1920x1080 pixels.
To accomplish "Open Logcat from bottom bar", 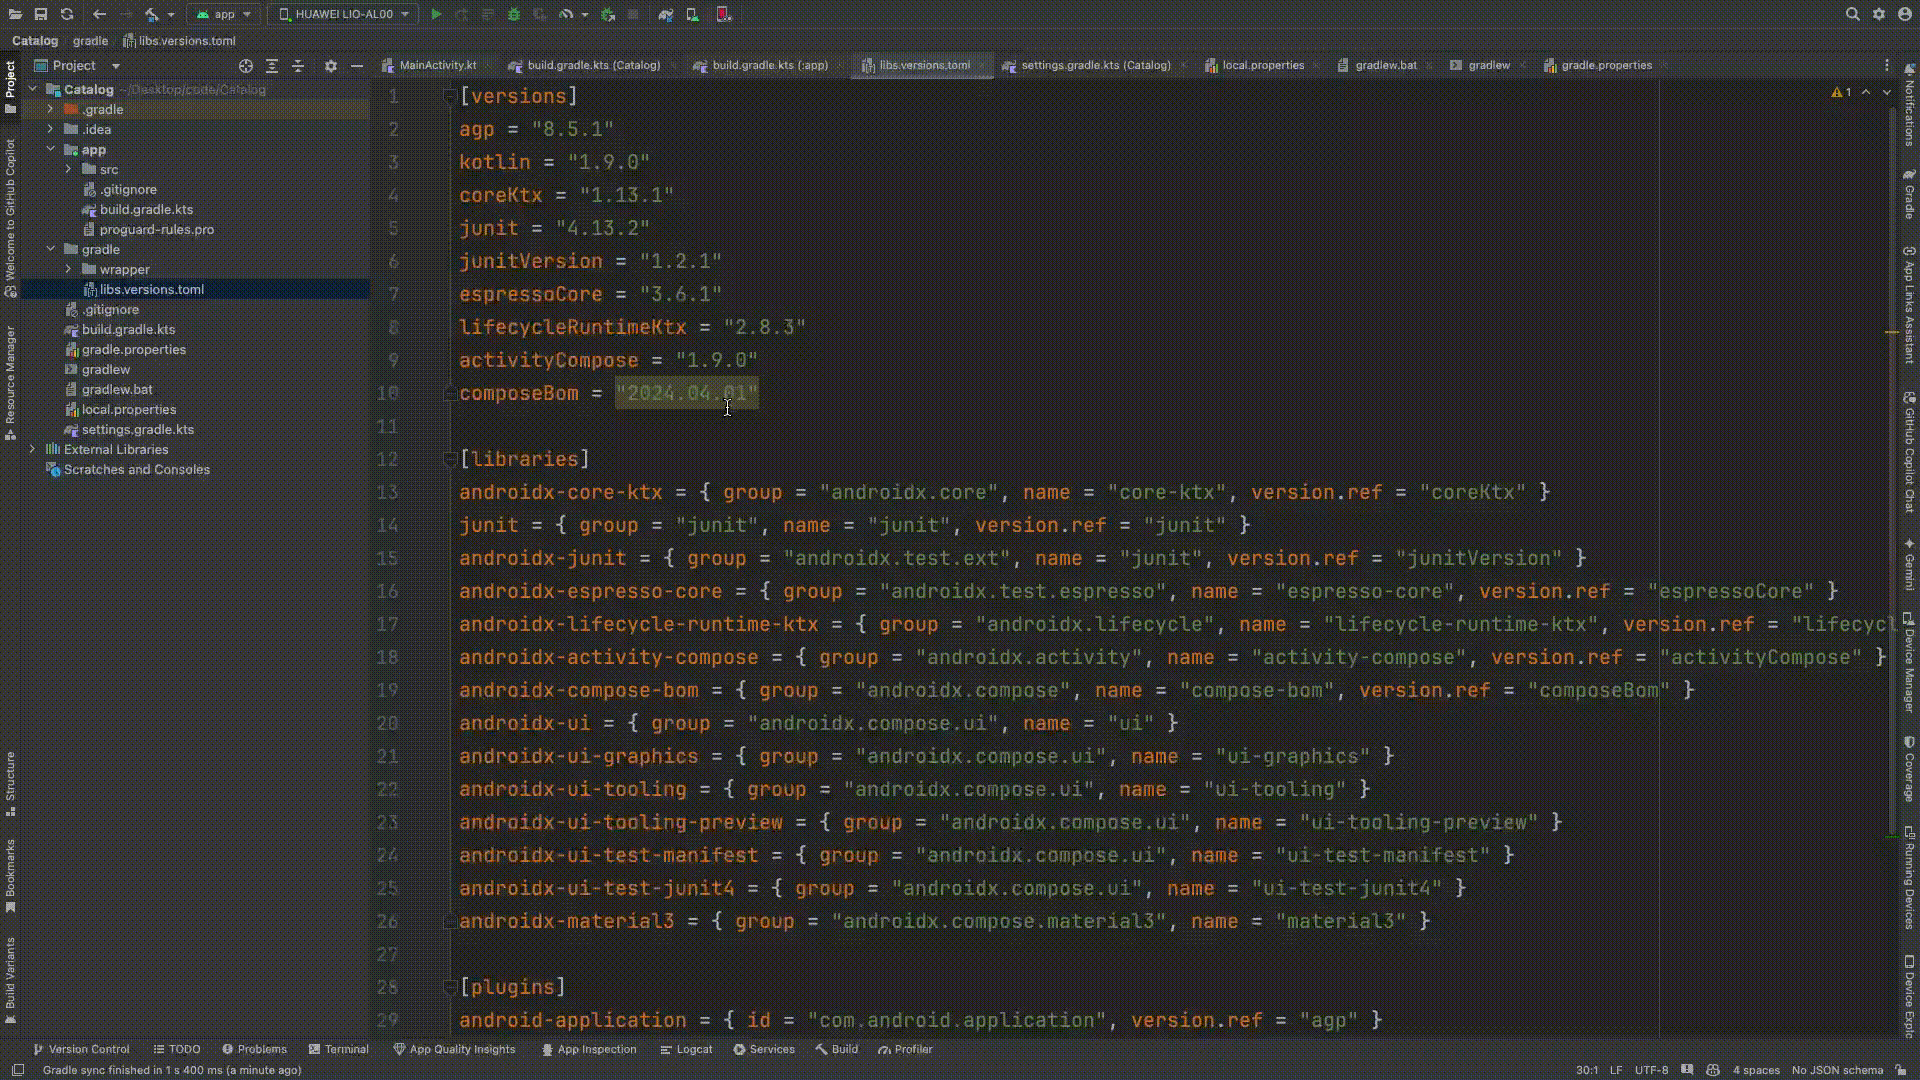I will point(686,1049).
